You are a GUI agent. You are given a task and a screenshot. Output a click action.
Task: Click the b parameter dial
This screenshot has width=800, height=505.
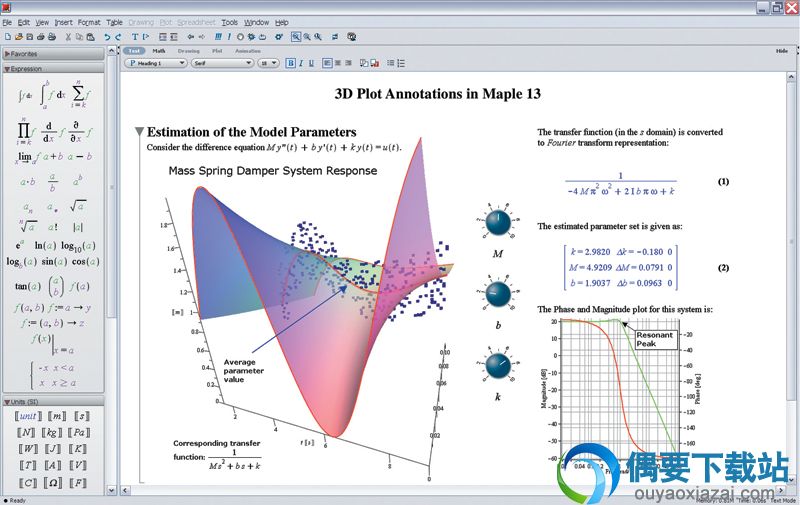click(x=498, y=294)
